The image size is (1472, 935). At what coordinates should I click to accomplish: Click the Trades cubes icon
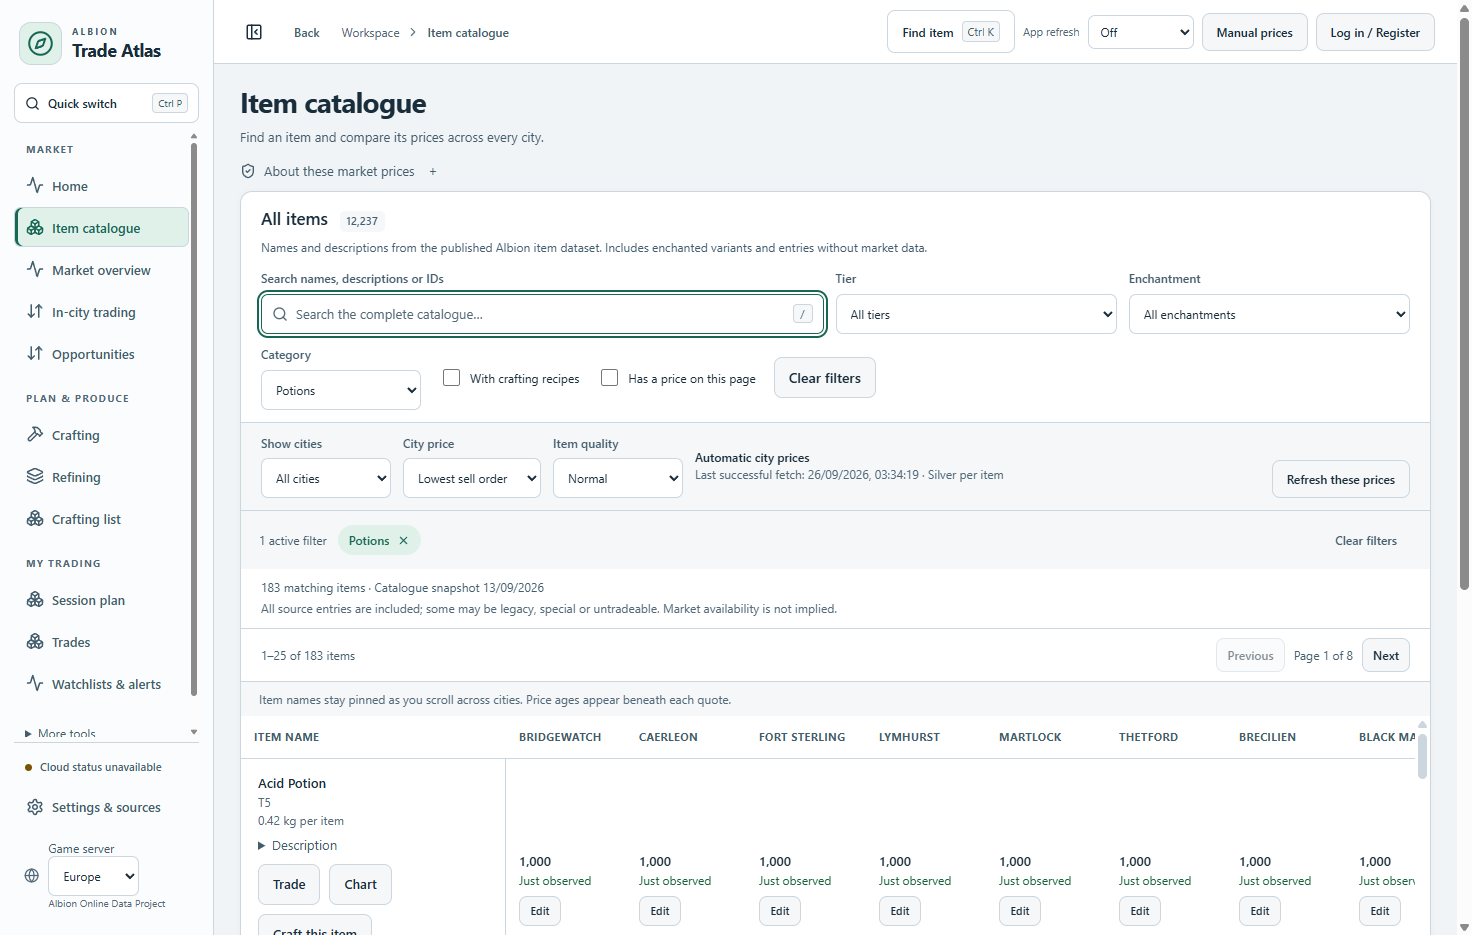[35, 641]
